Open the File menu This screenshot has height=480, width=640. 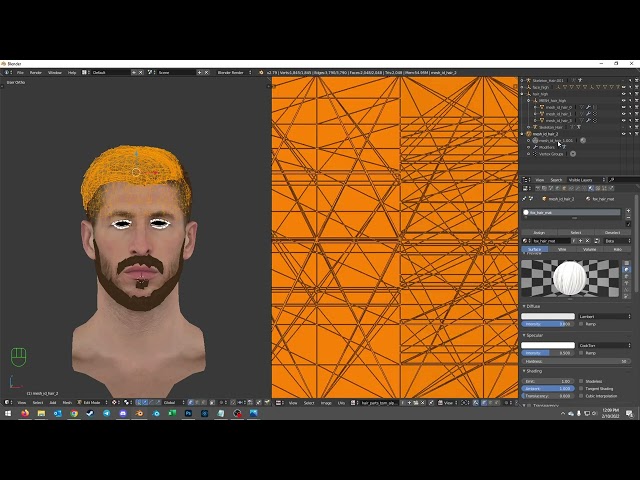tap(20, 72)
